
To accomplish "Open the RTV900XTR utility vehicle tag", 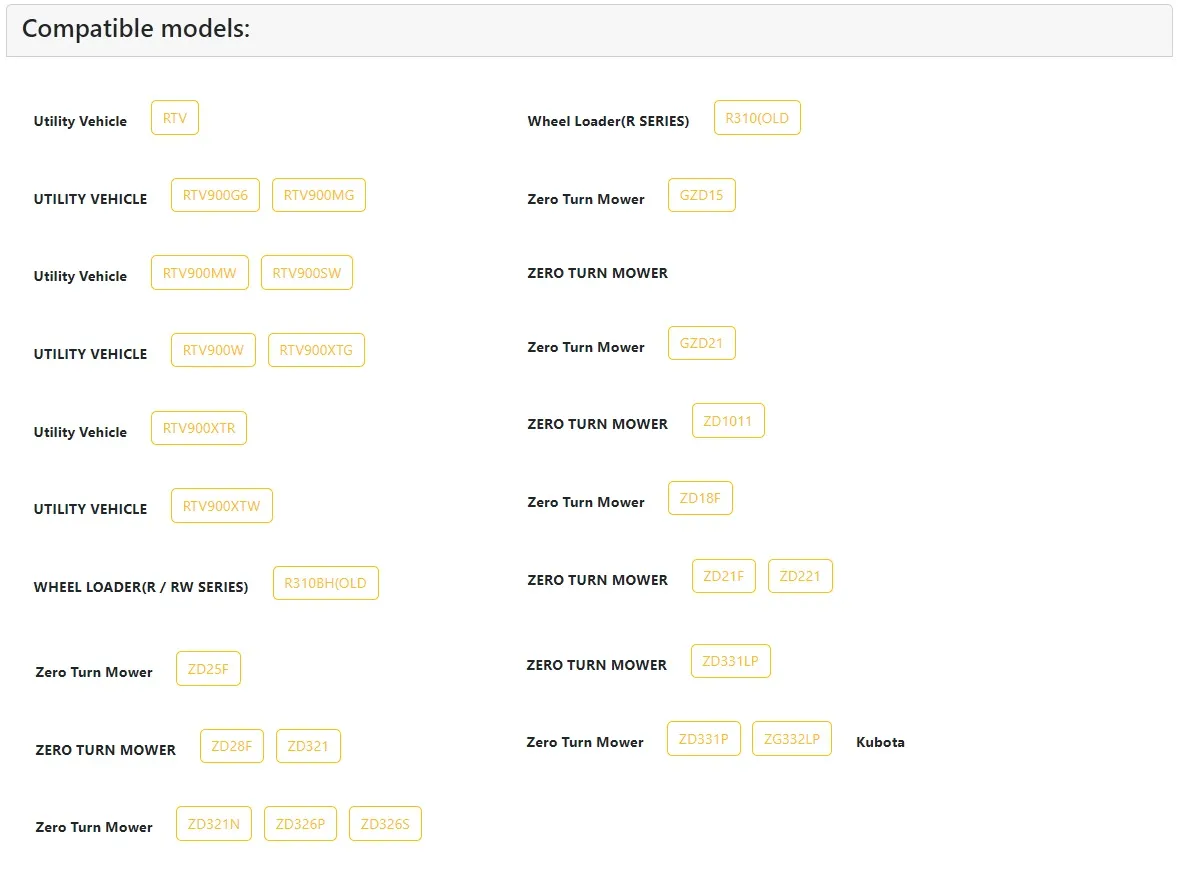I will pyautogui.click(x=199, y=428).
